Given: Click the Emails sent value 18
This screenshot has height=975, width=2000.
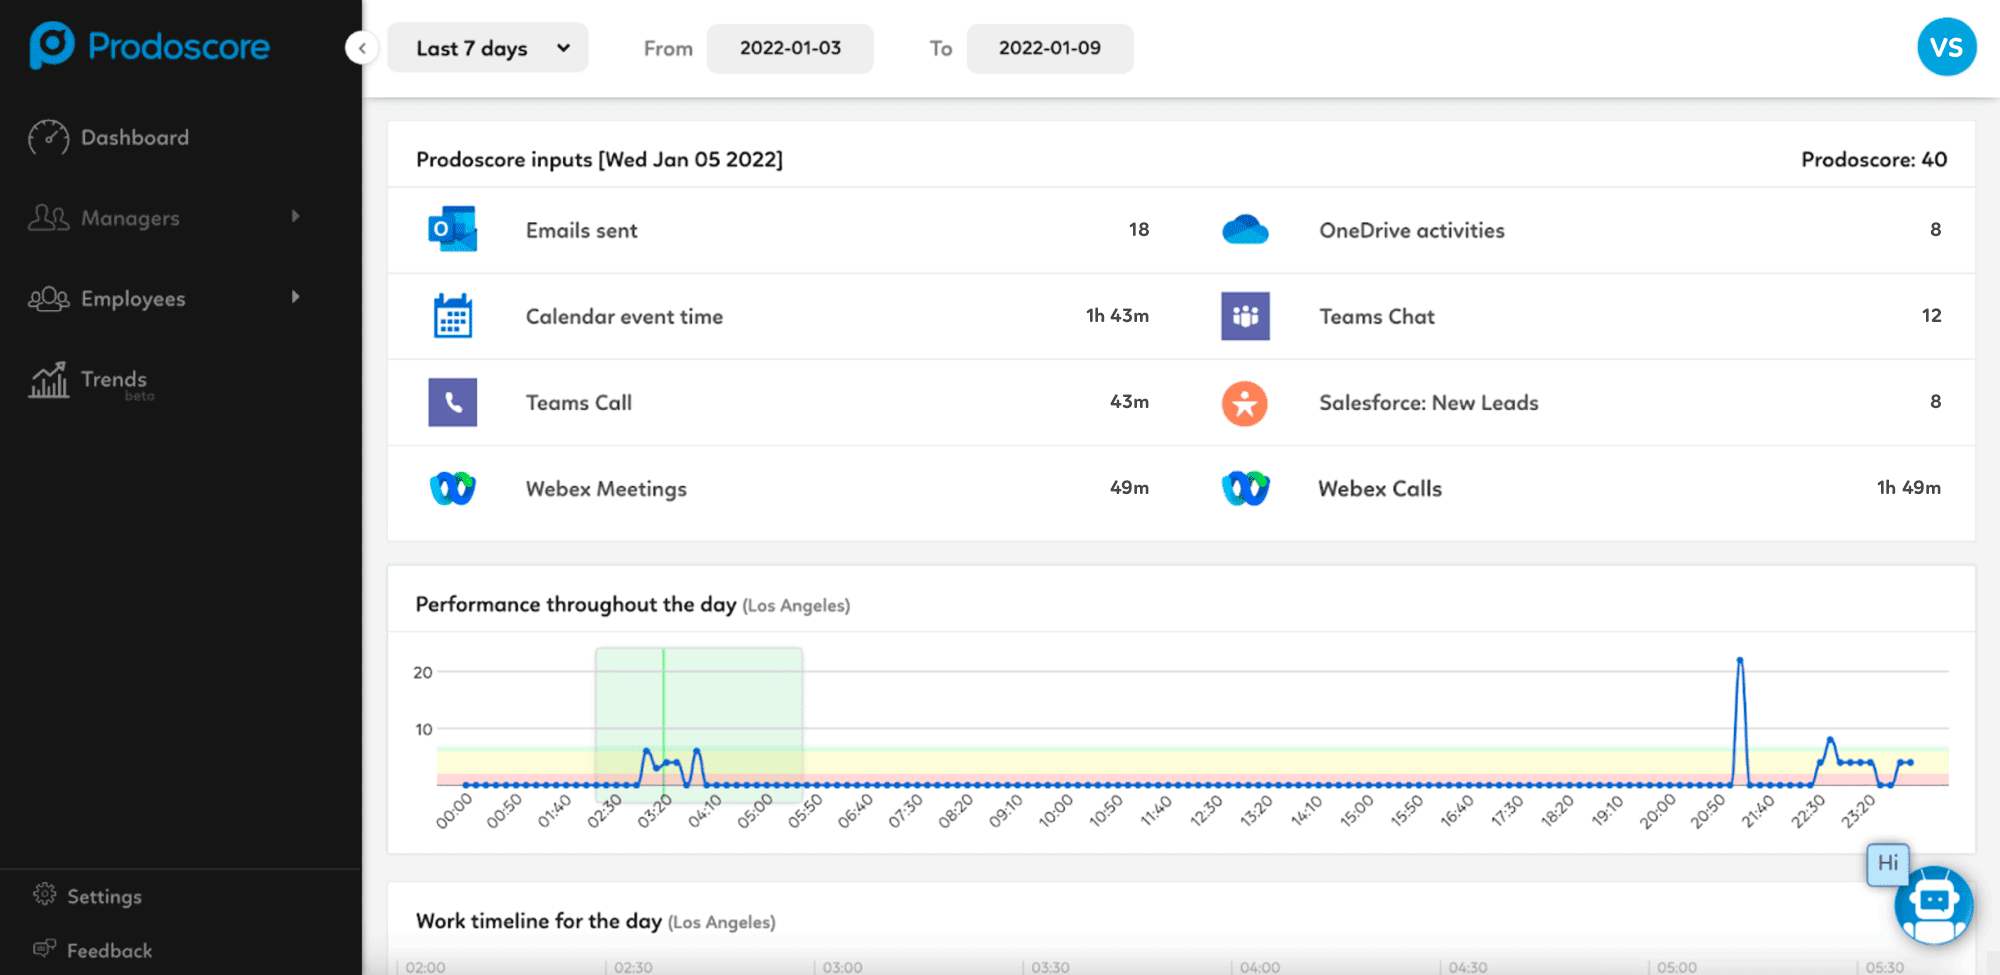Looking at the screenshot, I should pos(1139,229).
